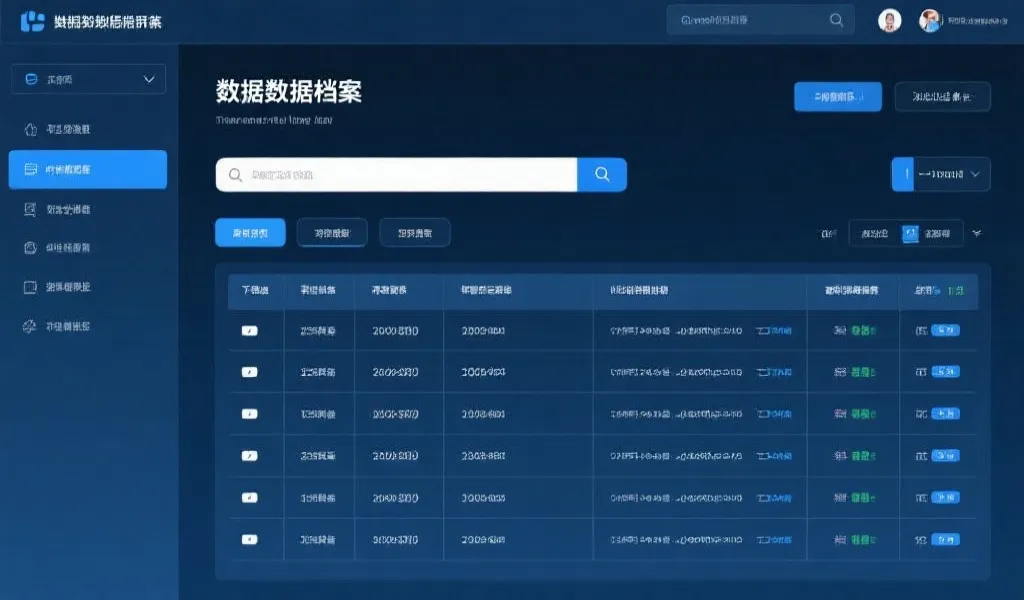Click the filter chevron icon above the table
Screen dimensions: 1024x600
976,232
